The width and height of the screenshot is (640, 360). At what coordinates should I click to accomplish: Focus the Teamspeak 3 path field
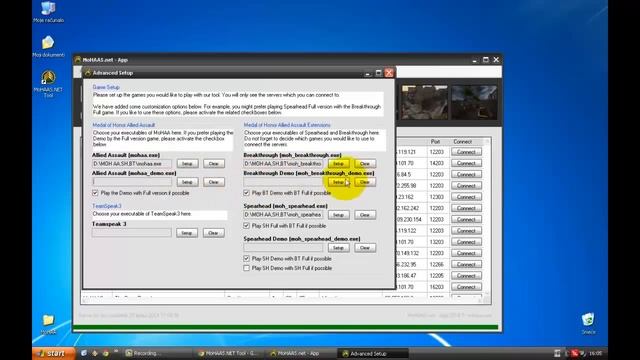coord(132,233)
